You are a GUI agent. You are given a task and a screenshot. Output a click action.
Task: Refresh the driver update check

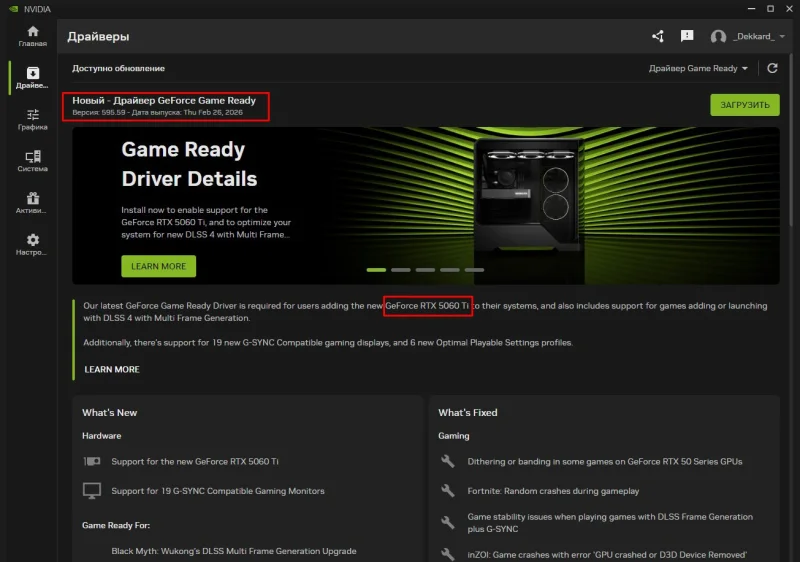click(x=772, y=68)
